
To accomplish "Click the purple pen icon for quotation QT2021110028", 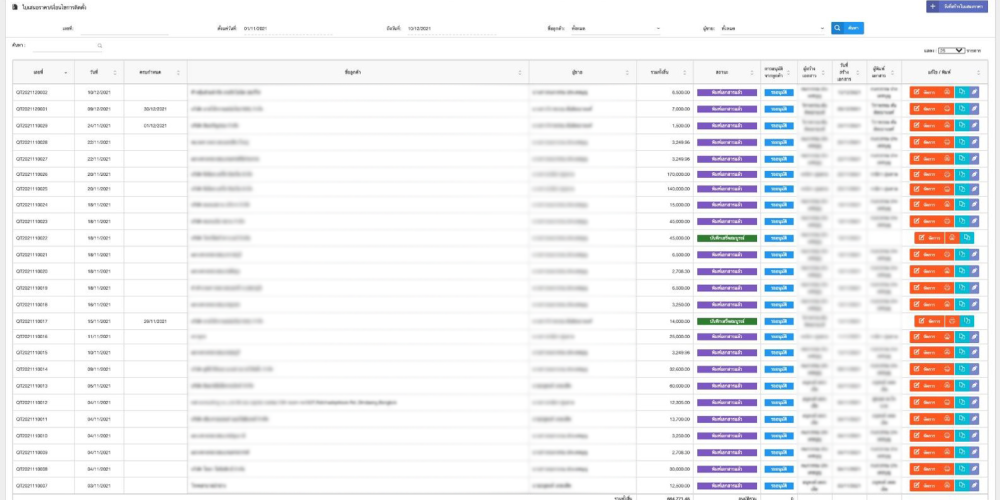I will [x=974, y=142].
